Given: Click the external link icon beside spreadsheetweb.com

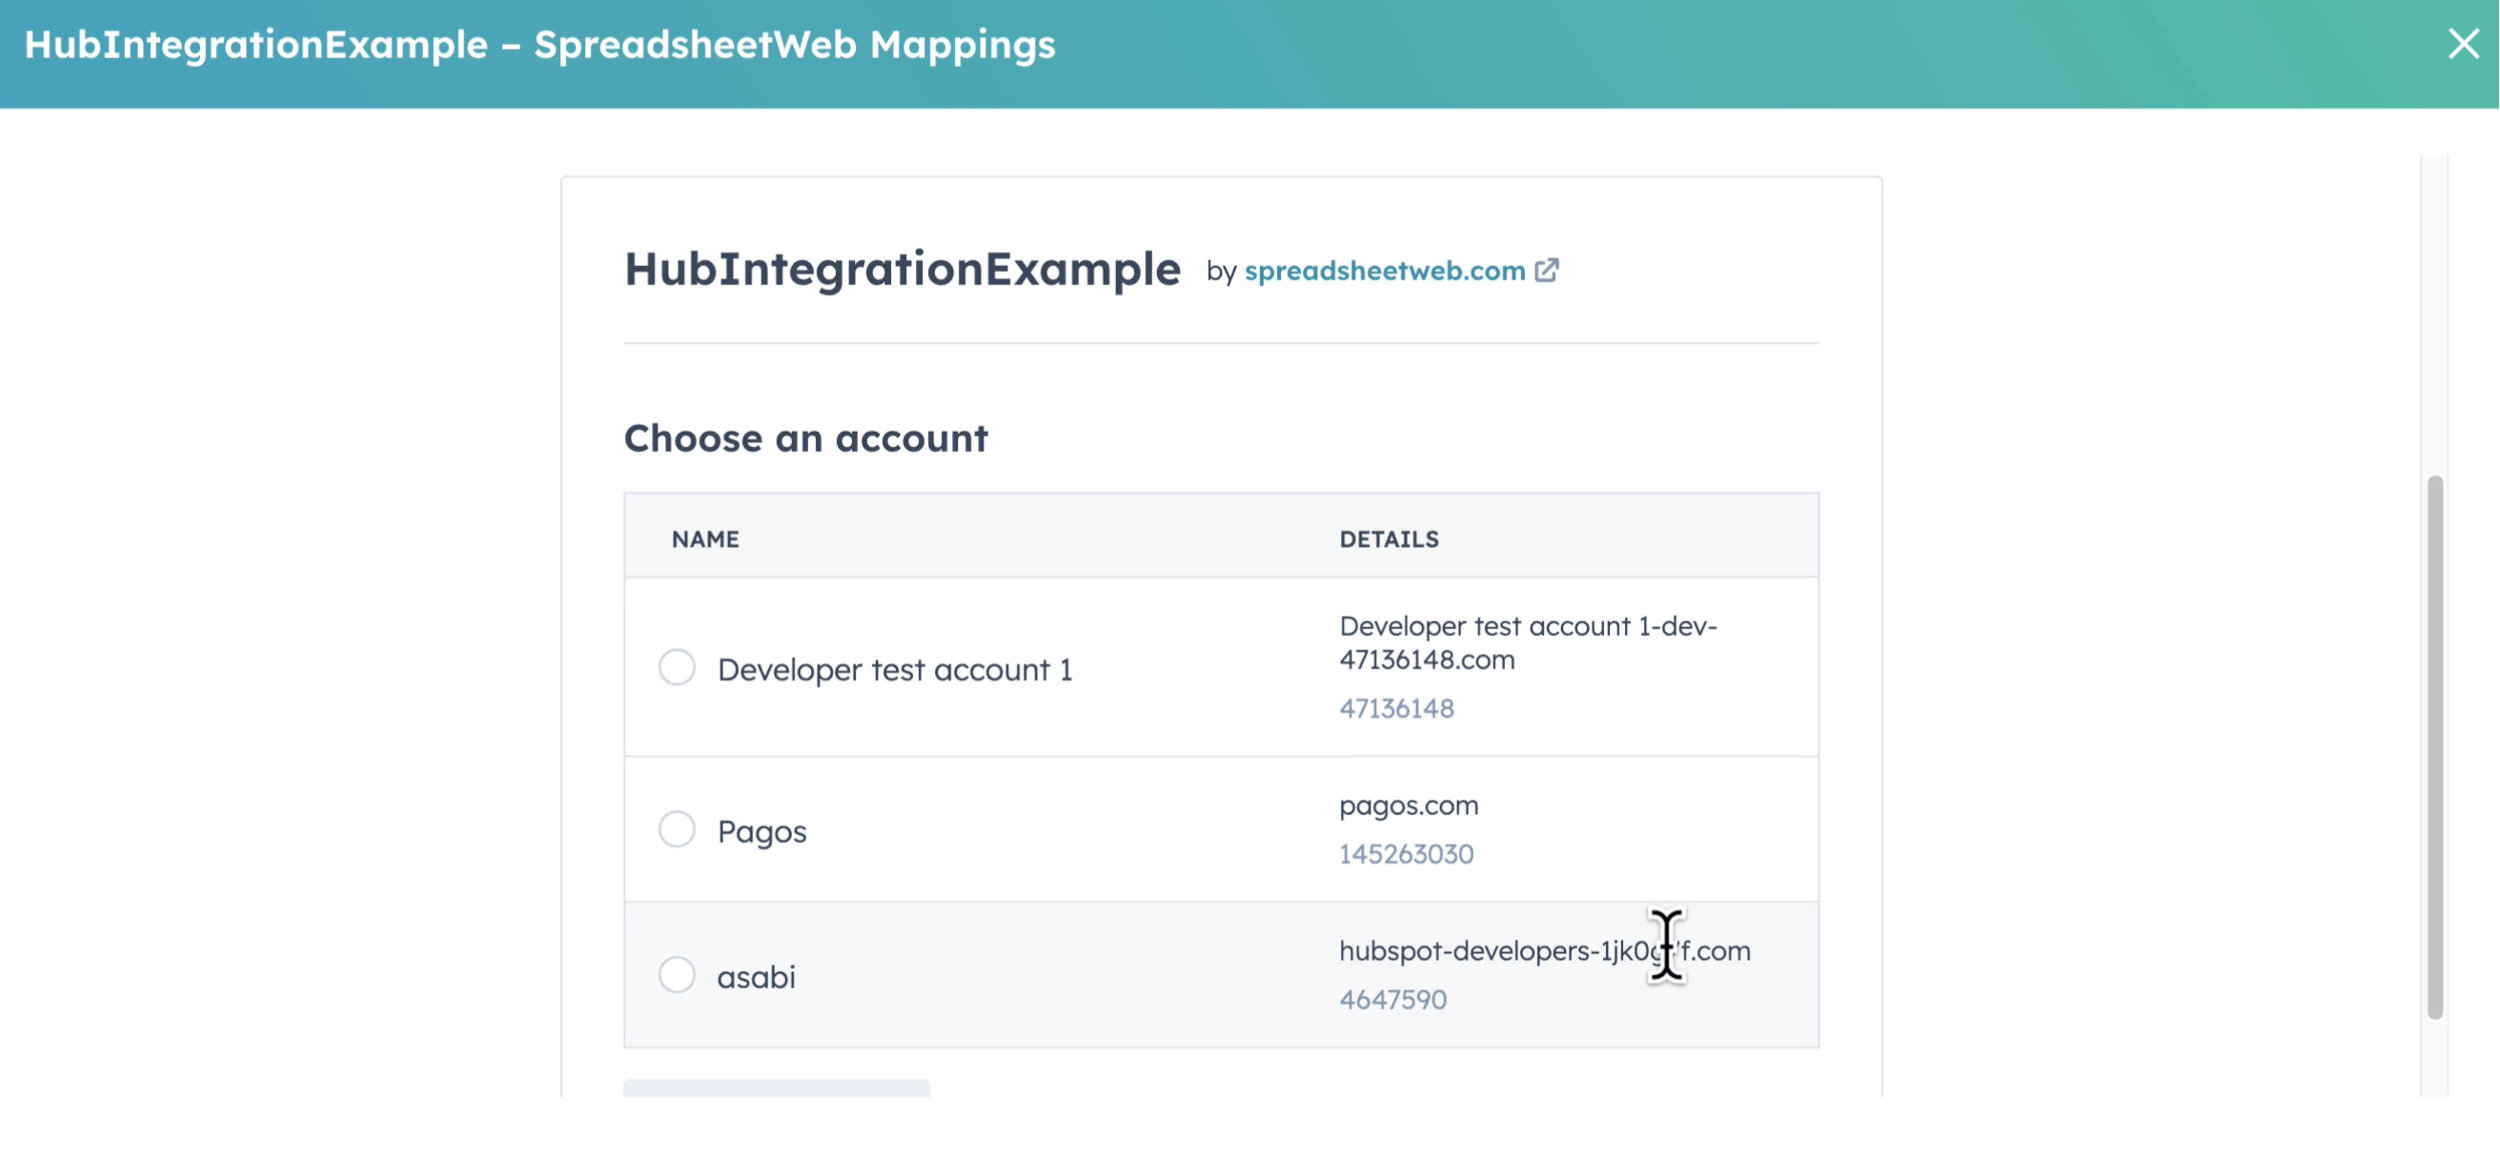Looking at the screenshot, I should click(1547, 271).
